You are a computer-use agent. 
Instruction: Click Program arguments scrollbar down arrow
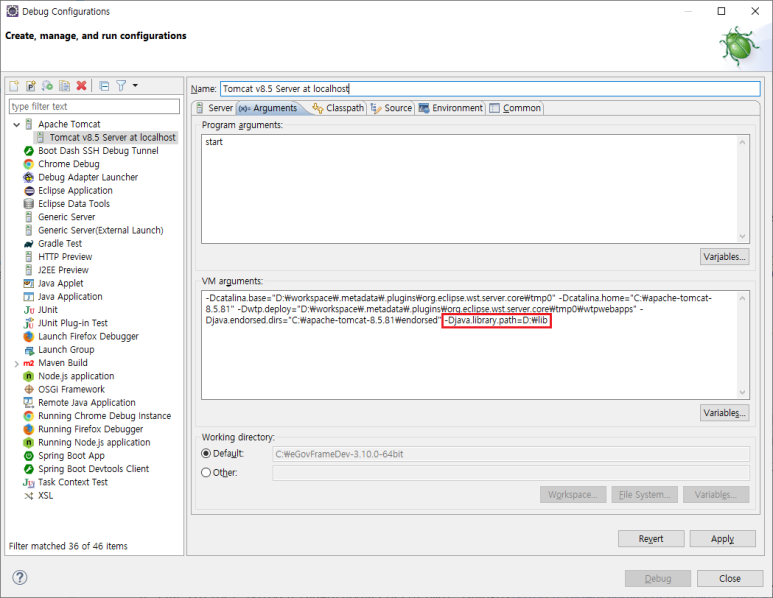tap(742, 237)
